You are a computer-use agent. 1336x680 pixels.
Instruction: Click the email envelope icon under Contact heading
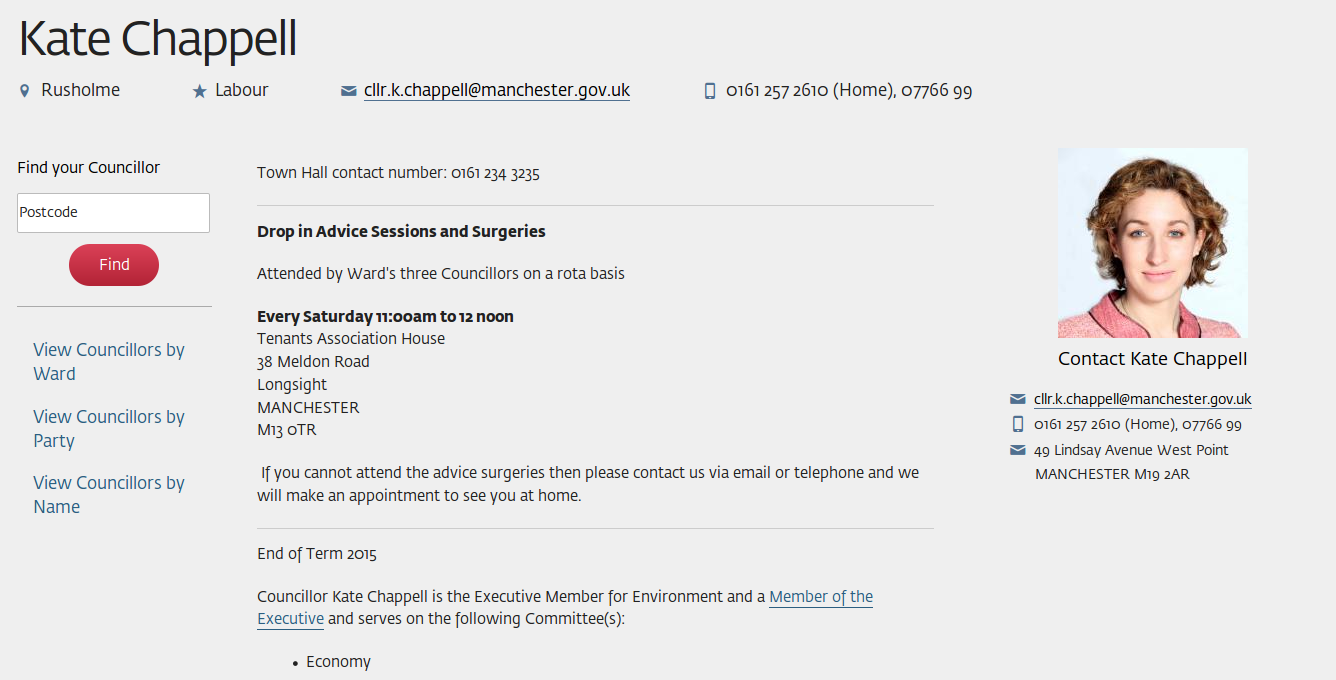coord(1018,399)
